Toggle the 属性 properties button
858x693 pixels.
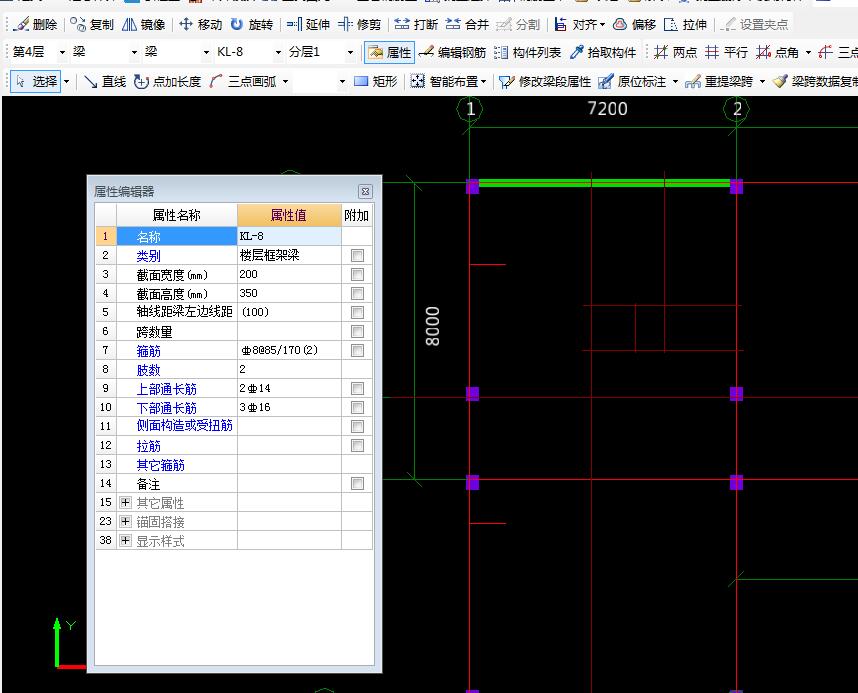click(390, 52)
